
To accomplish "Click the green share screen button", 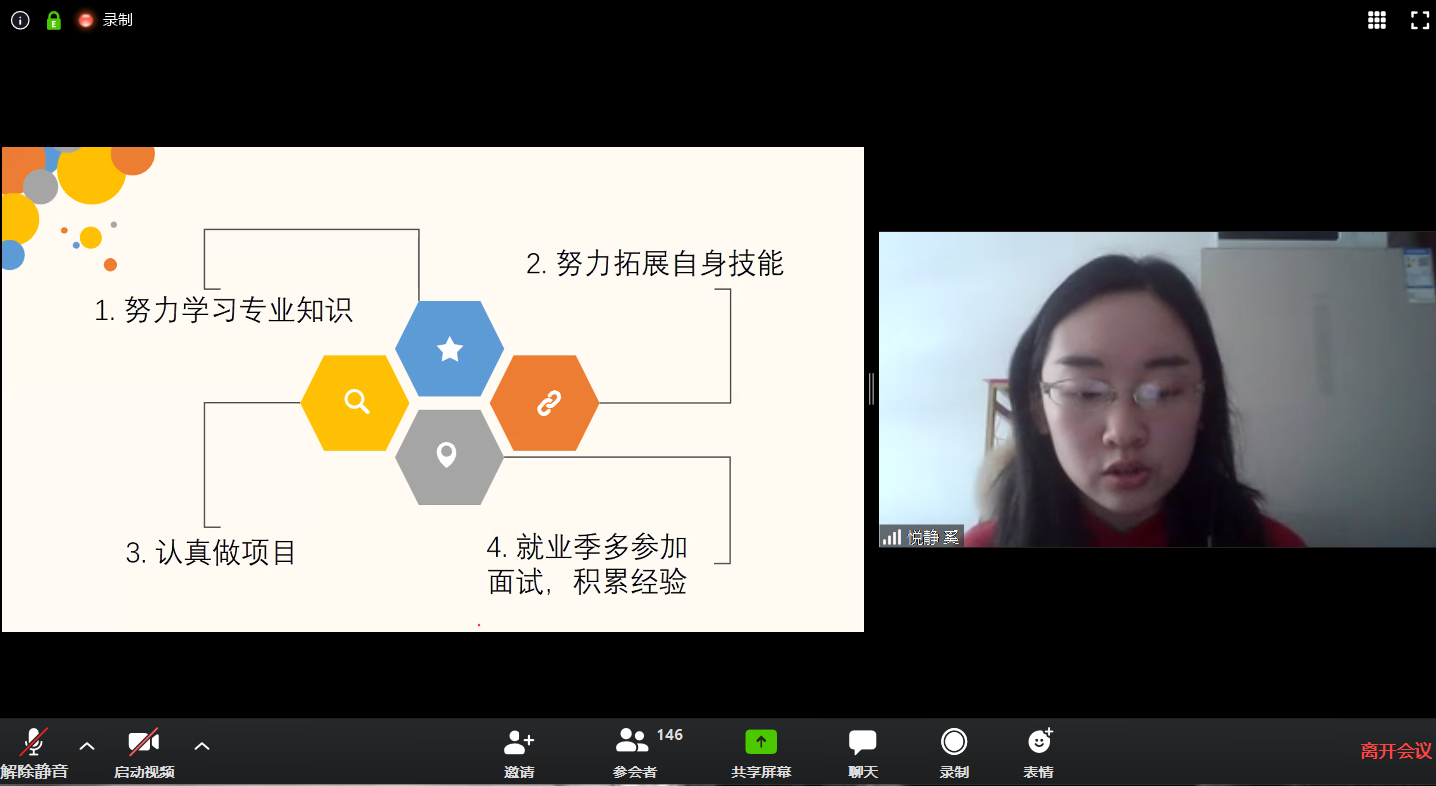I will click(761, 752).
